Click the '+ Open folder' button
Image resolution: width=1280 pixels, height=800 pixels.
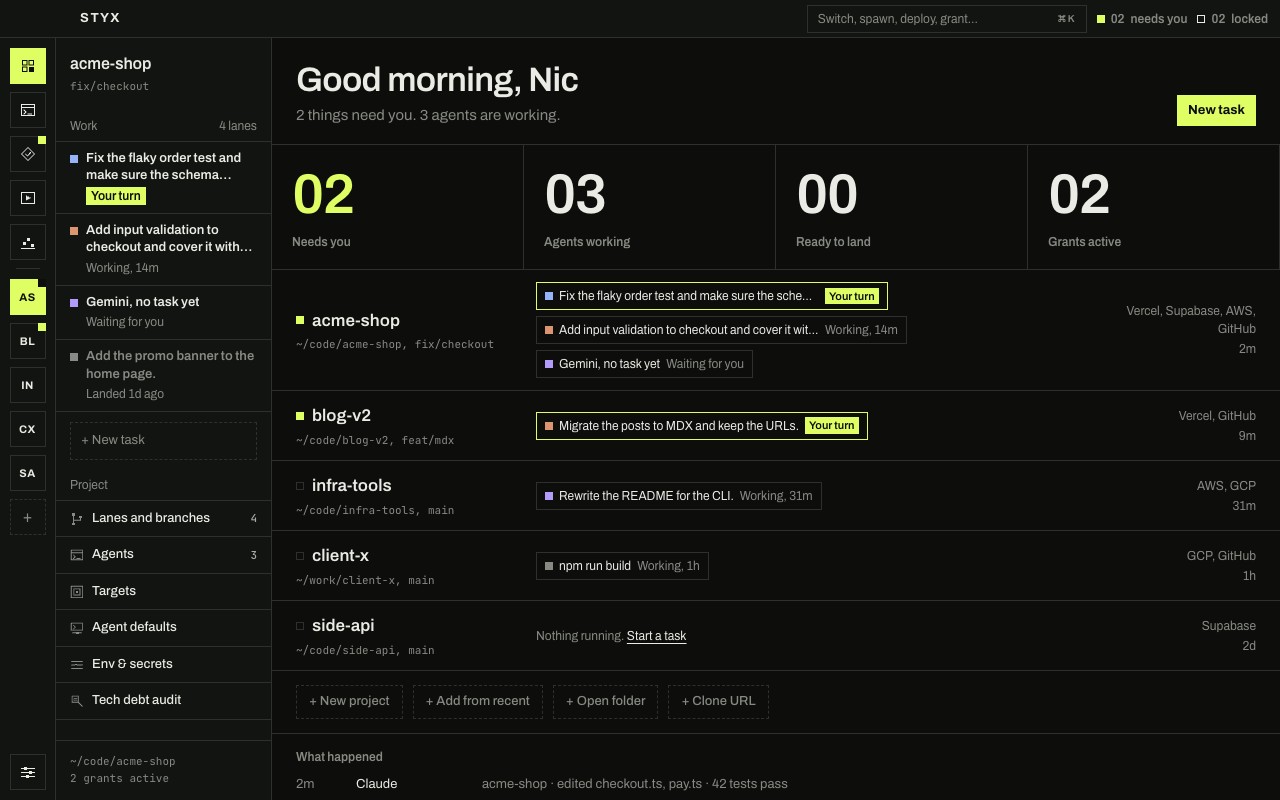click(x=606, y=701)
